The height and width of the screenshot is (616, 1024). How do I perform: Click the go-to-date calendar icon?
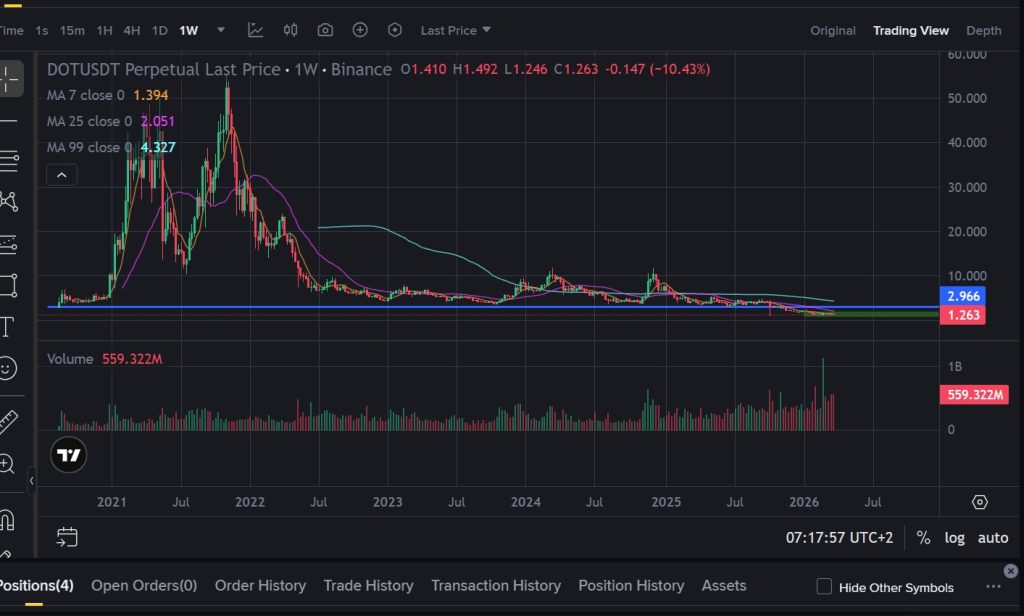point(67,537)
